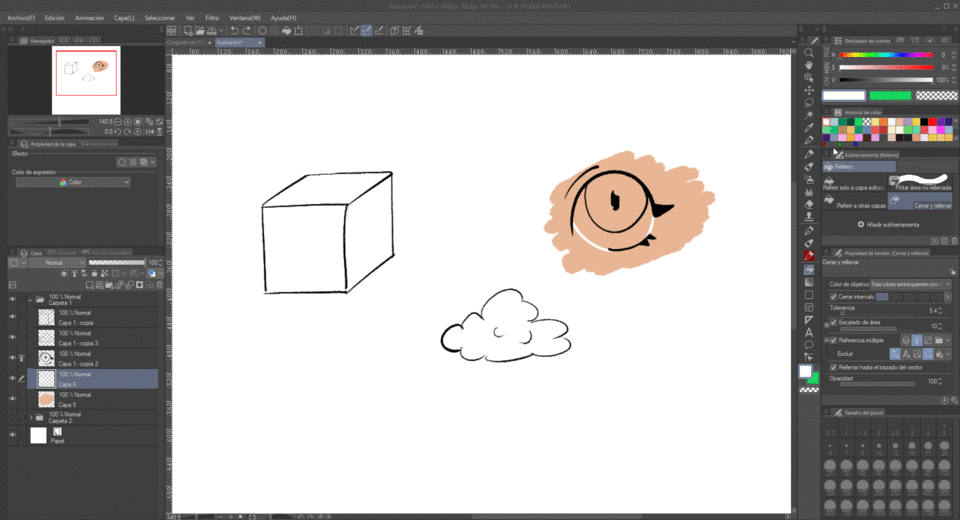The image size is (960, 520).
Task: Click the Opacidad slider in tool property
Action: pos(877,384)
